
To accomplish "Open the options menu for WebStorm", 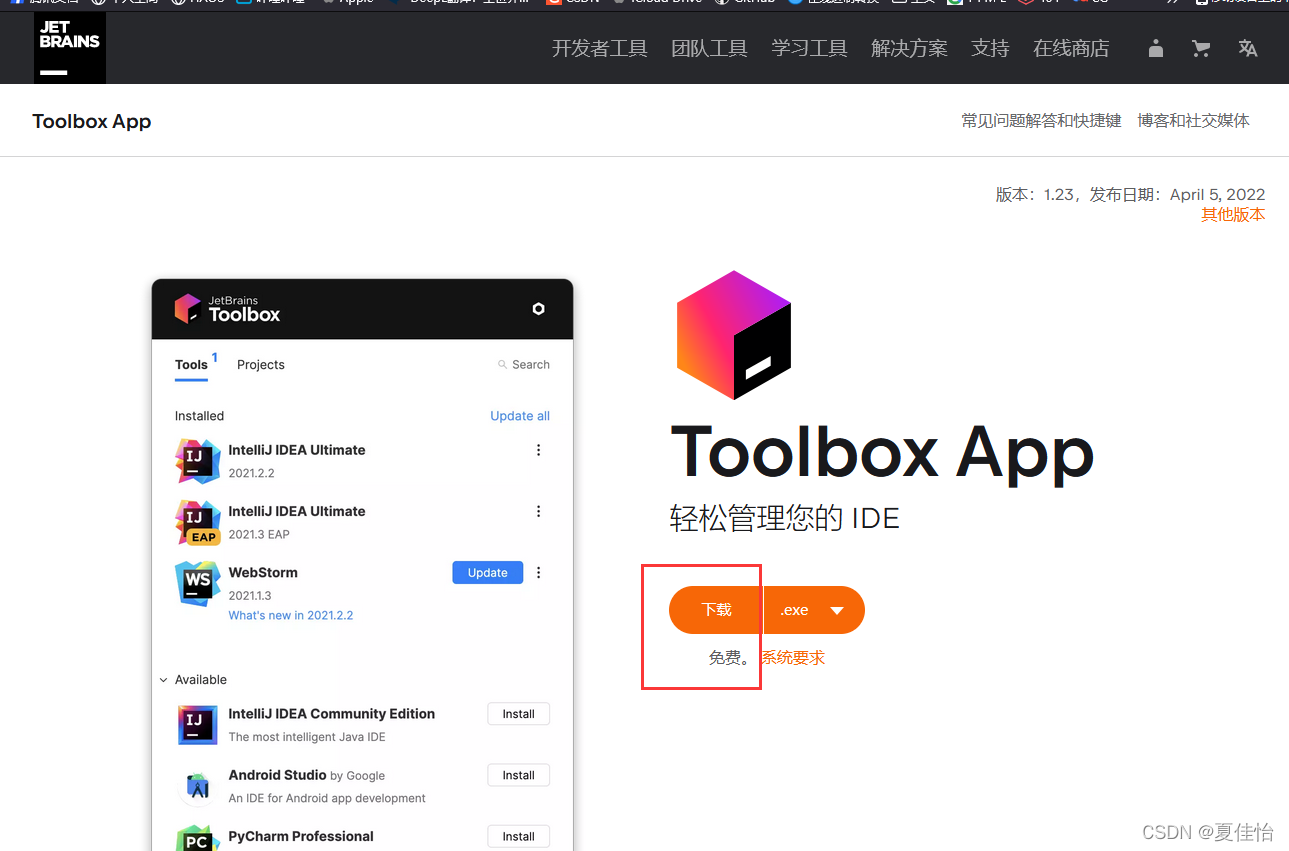I will [538, 573].
